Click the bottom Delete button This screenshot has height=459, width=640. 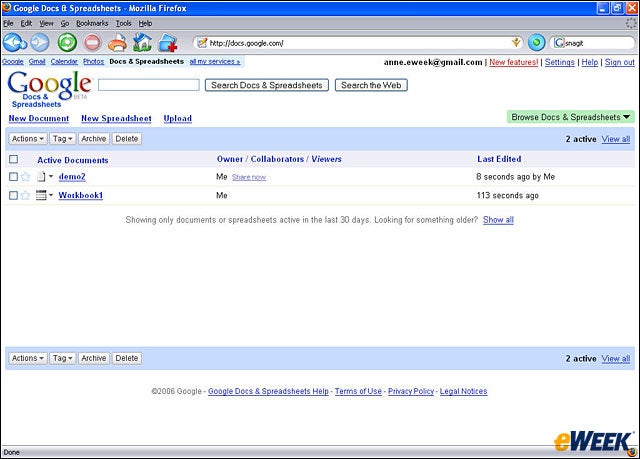pyautogui.click(x=127, y=358)
